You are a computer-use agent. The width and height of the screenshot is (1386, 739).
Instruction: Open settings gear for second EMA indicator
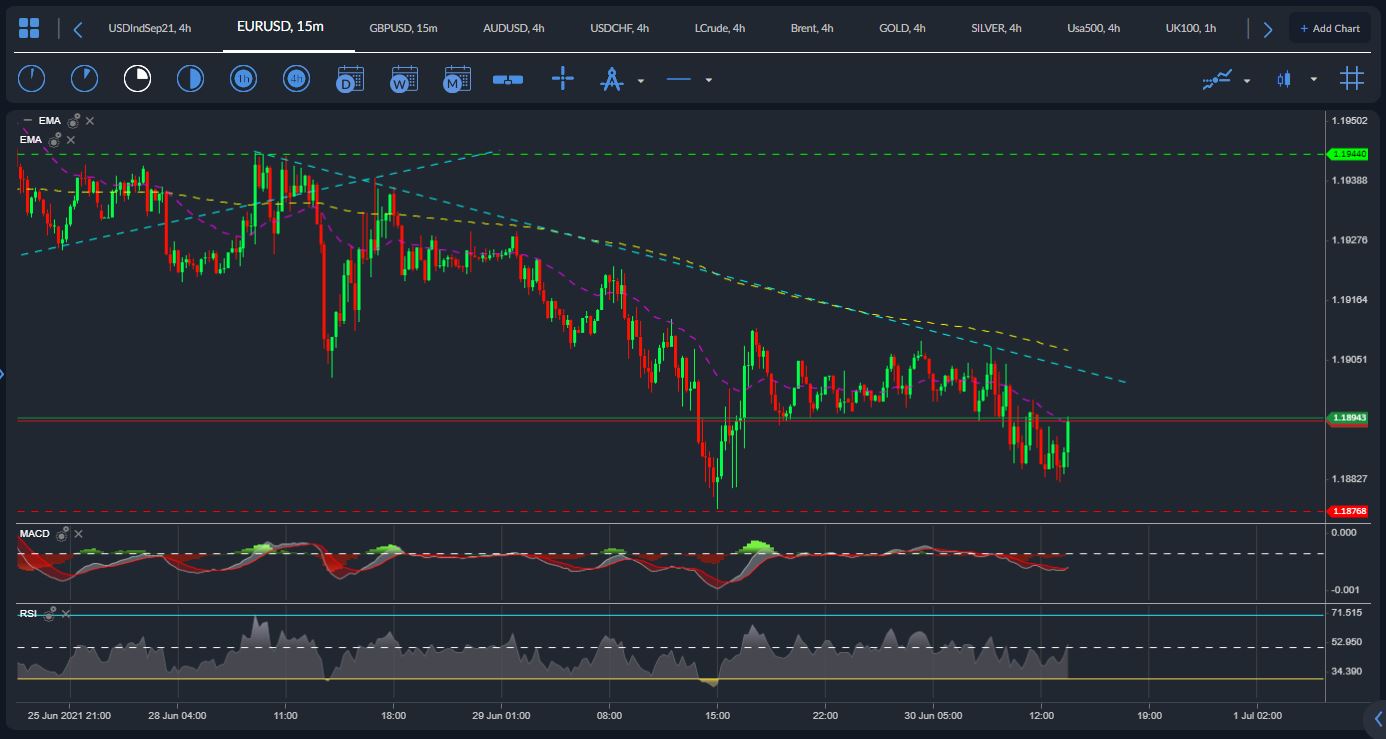click(55, 141)
